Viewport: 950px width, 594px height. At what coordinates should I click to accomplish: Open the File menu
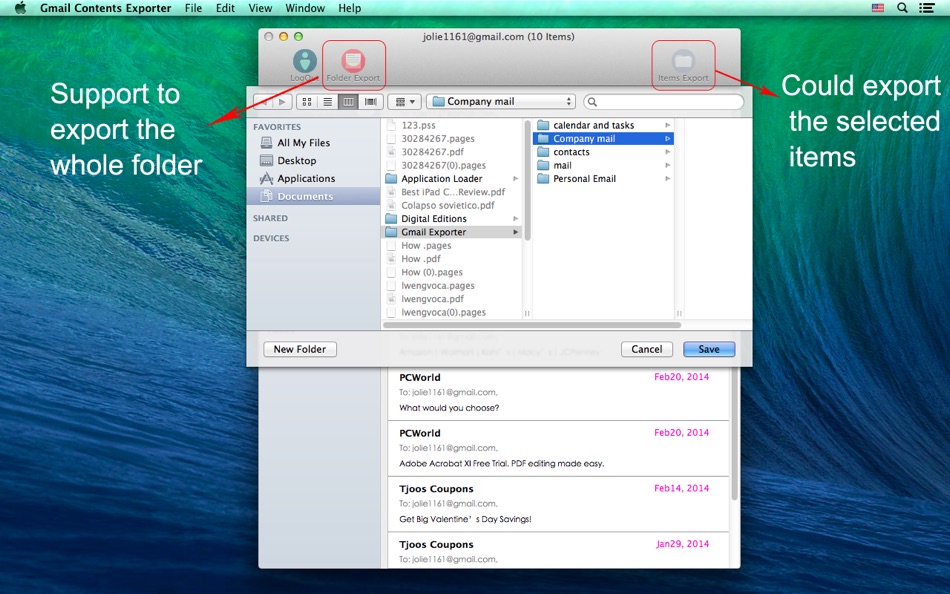click(193, 8)
